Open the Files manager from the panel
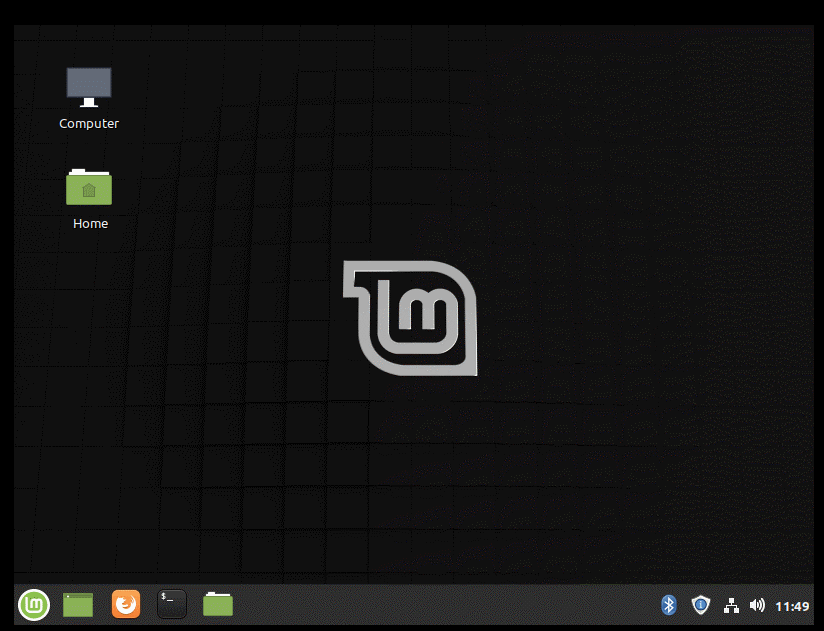Screen dimensions: 824x631 (218, 604)
